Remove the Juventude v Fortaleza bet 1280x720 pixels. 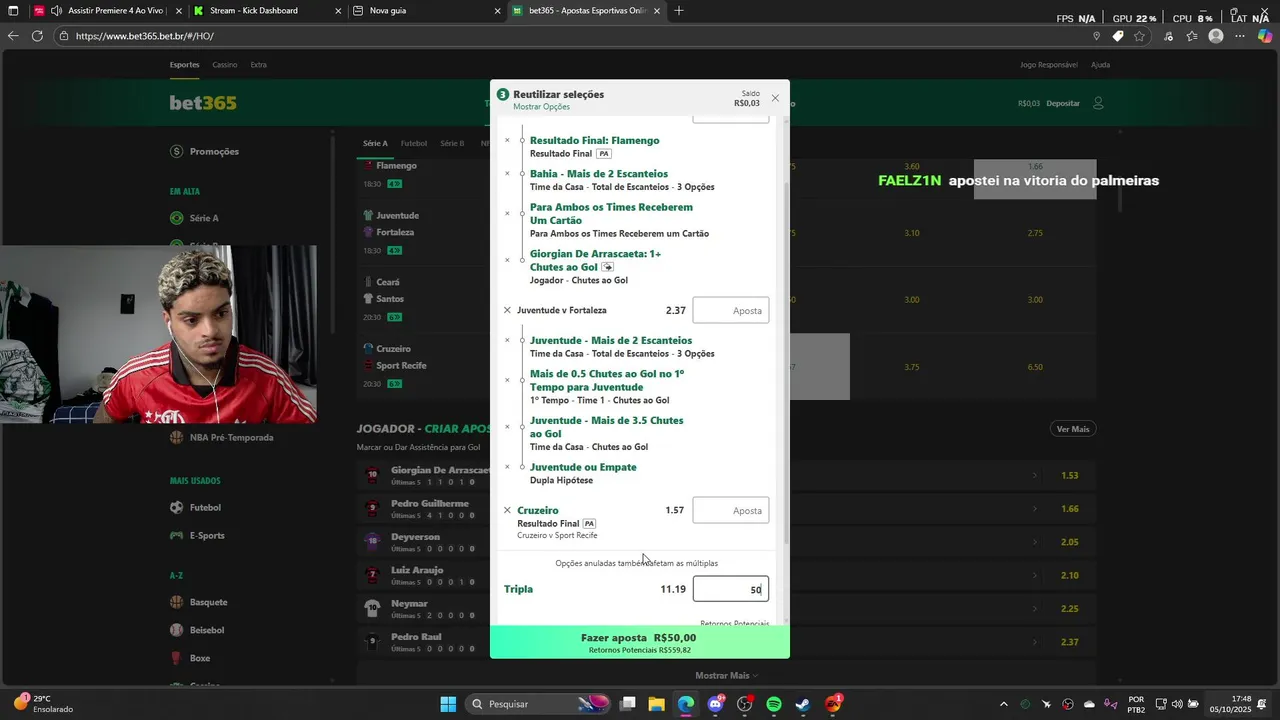point(507,311)
